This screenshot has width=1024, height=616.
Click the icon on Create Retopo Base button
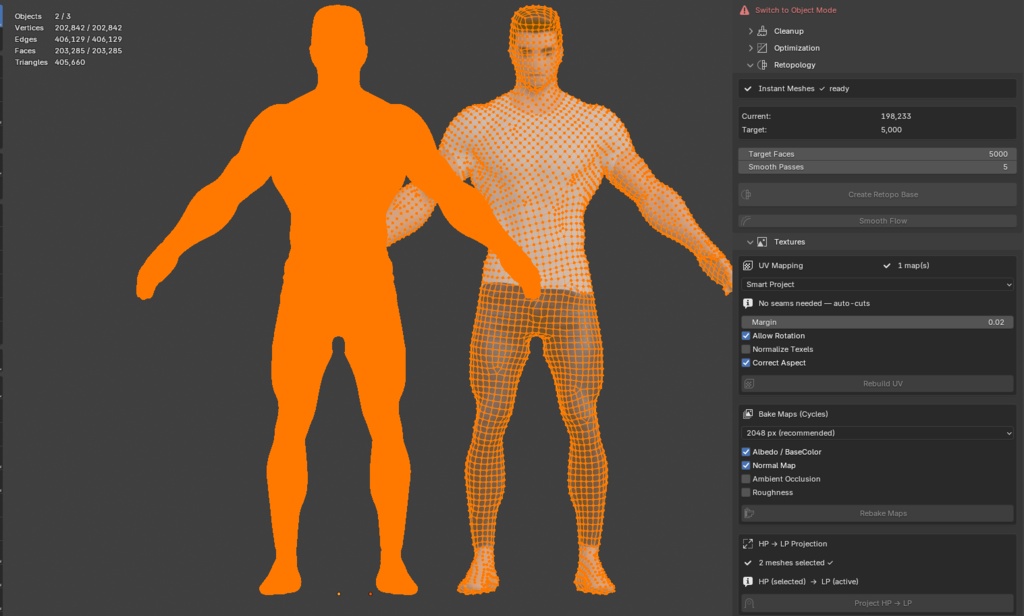pyautogui.click(x=746, y=194)
